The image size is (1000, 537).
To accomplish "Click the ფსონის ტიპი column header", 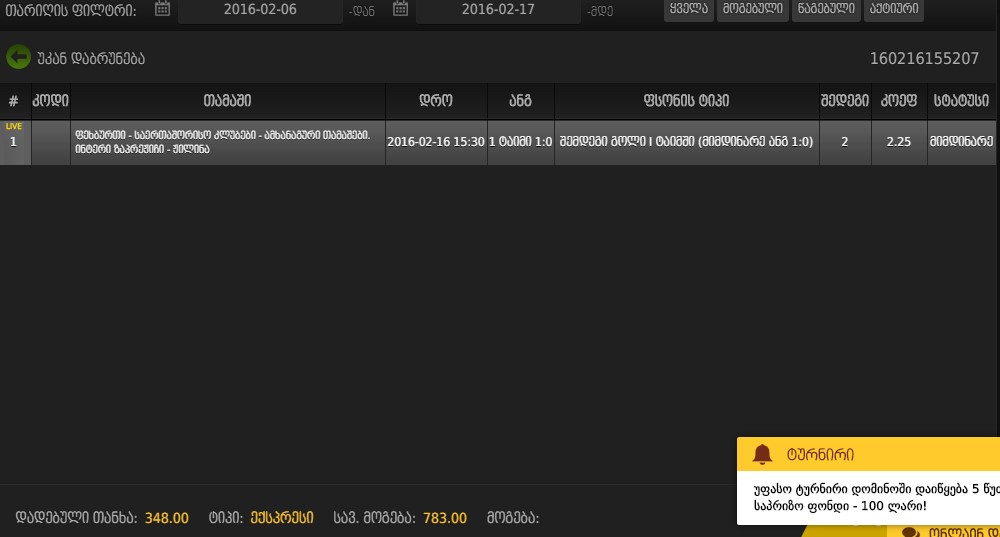I will click(687, 101).
